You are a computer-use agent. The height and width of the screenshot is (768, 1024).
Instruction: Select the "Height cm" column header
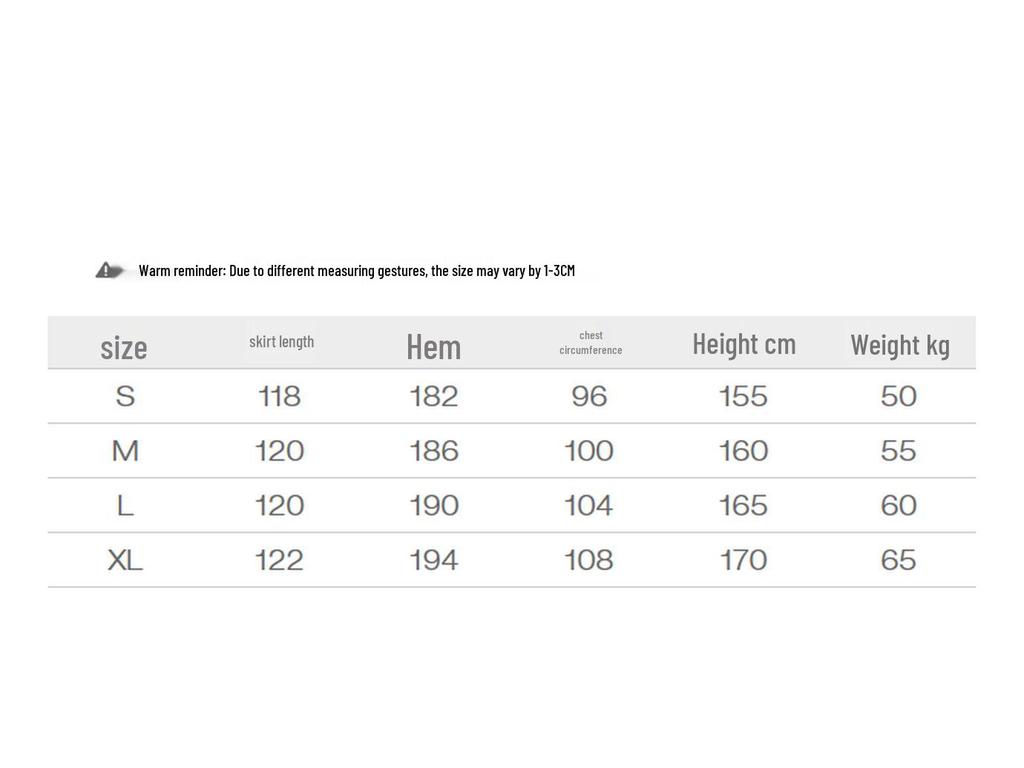(x=744, y=344)
